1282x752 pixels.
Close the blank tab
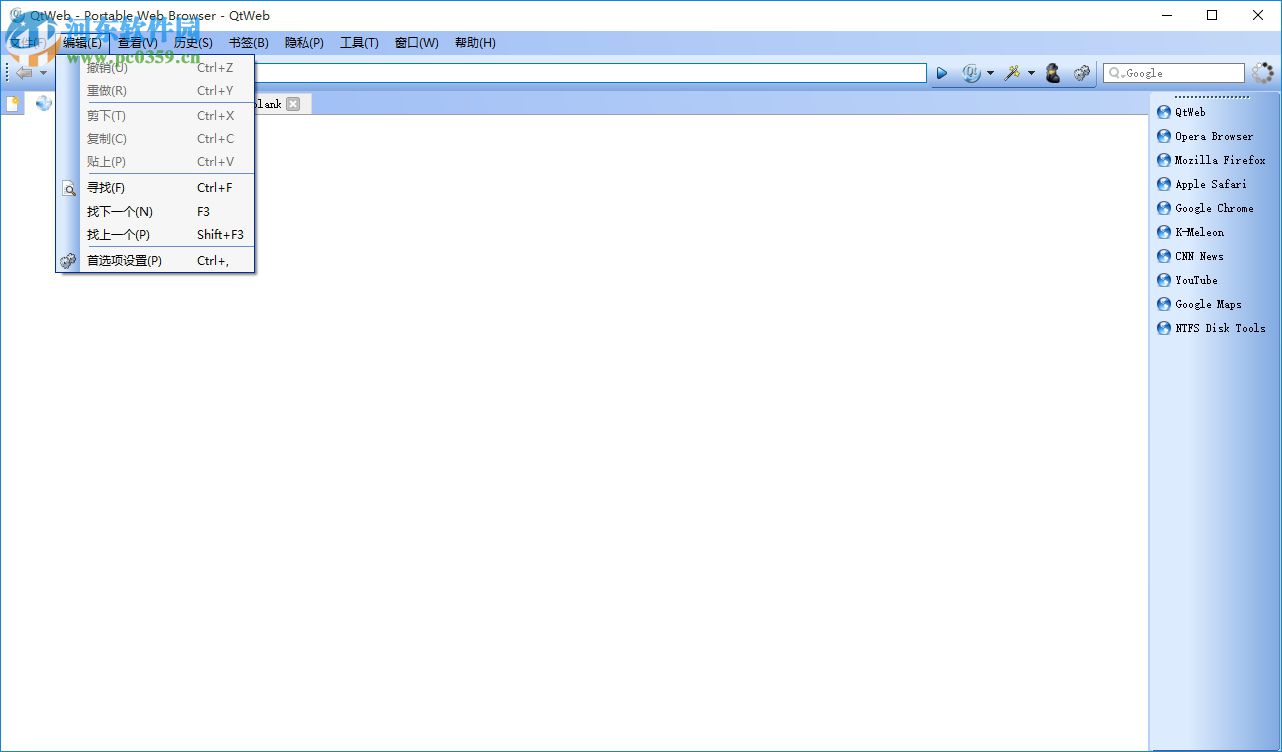tap(293, 104)
